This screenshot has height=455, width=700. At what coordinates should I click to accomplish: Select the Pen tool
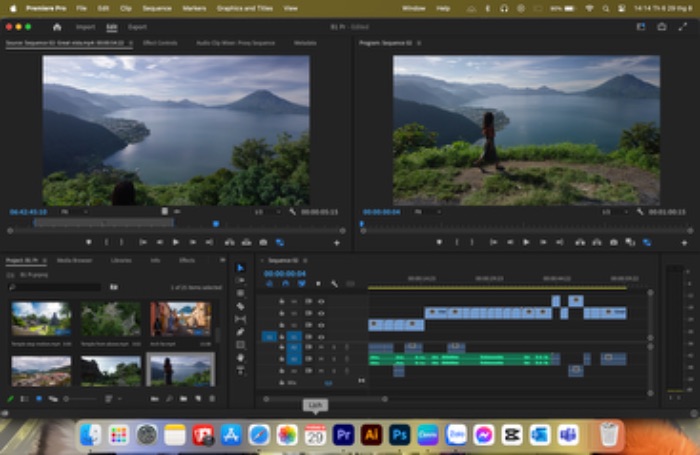(240, 332)
